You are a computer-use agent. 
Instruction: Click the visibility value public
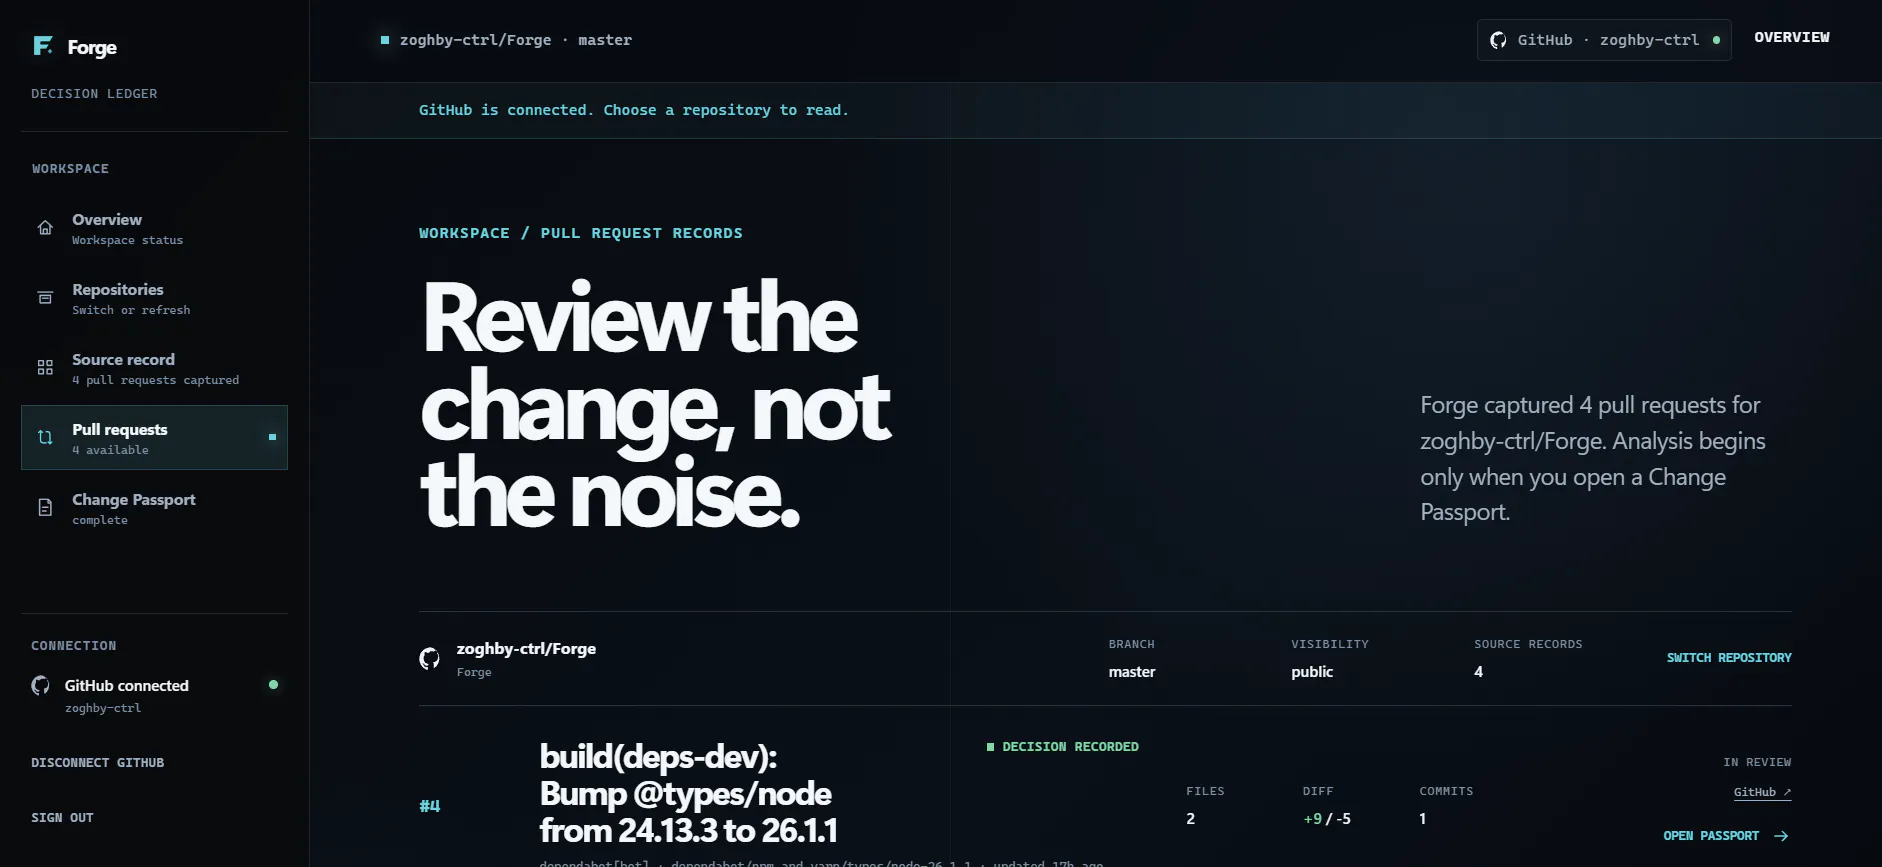coord(1312,672)
